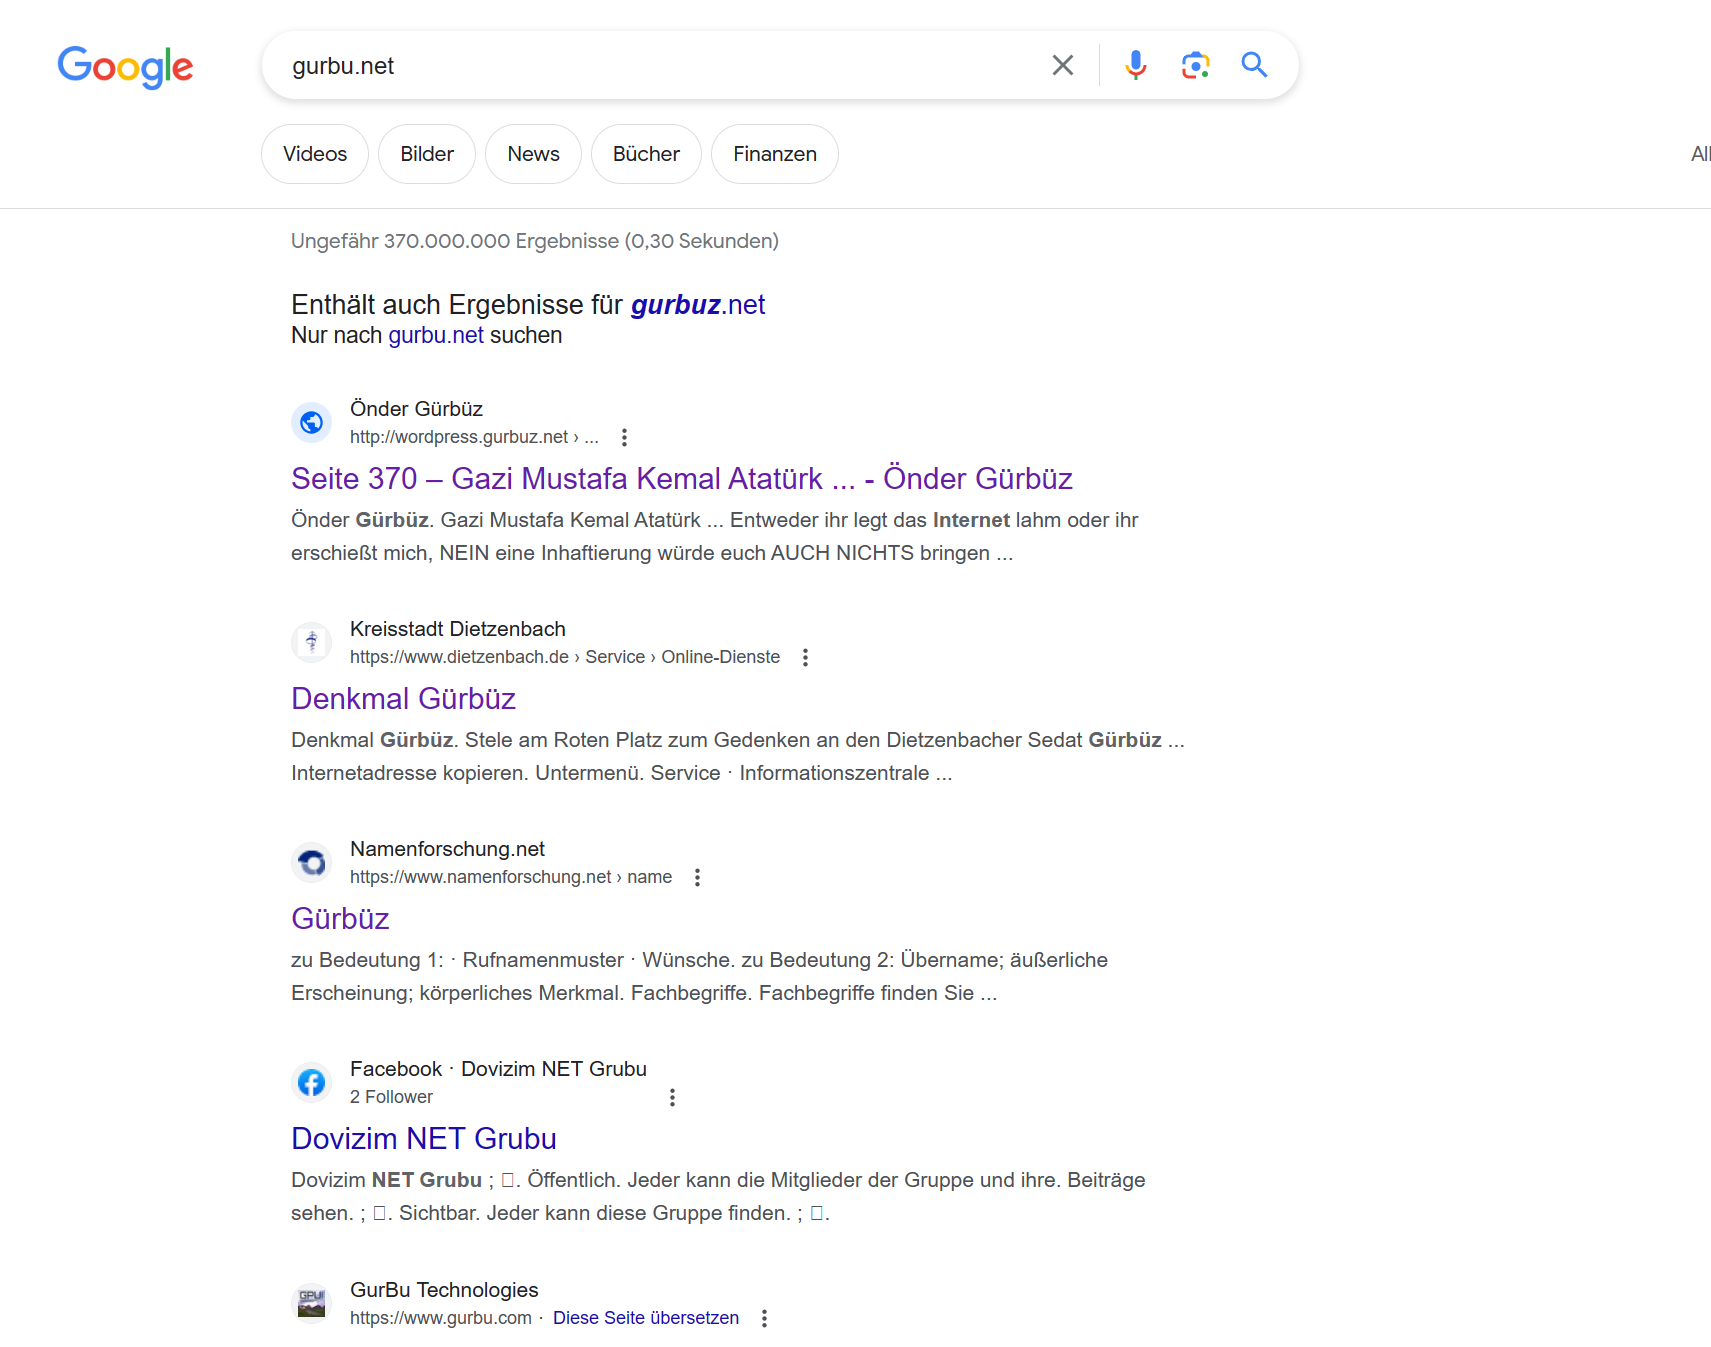Screen dimensions: 1711x1347
Task: Click the Facebook favicon
Action: (312, 1082)
